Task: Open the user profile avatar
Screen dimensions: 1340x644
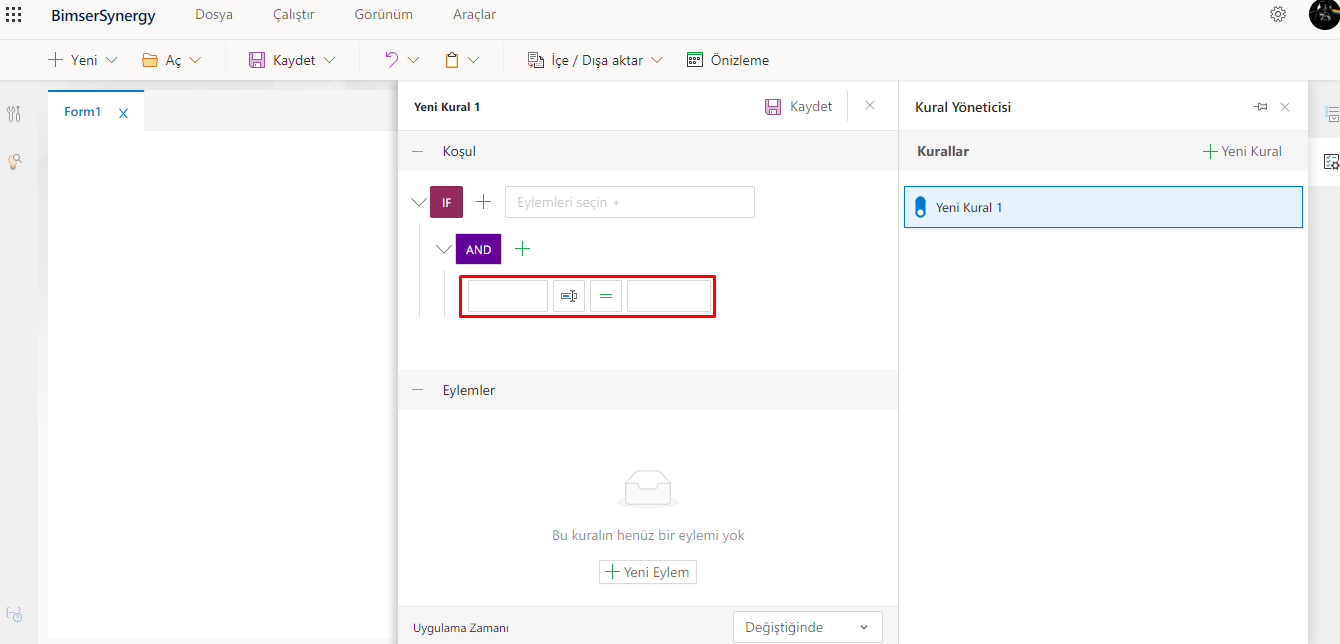Action: [1324, 14]
